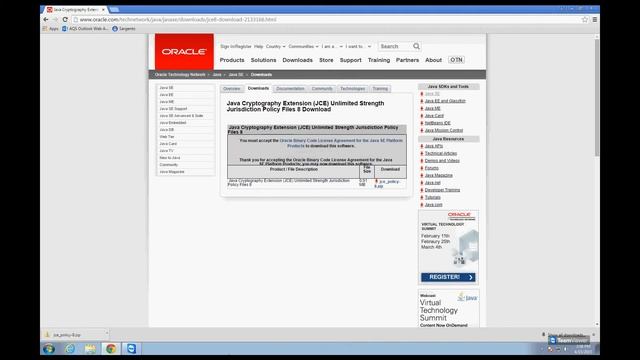Open the AQS Outlook Web bookmark

coord(85,29)
